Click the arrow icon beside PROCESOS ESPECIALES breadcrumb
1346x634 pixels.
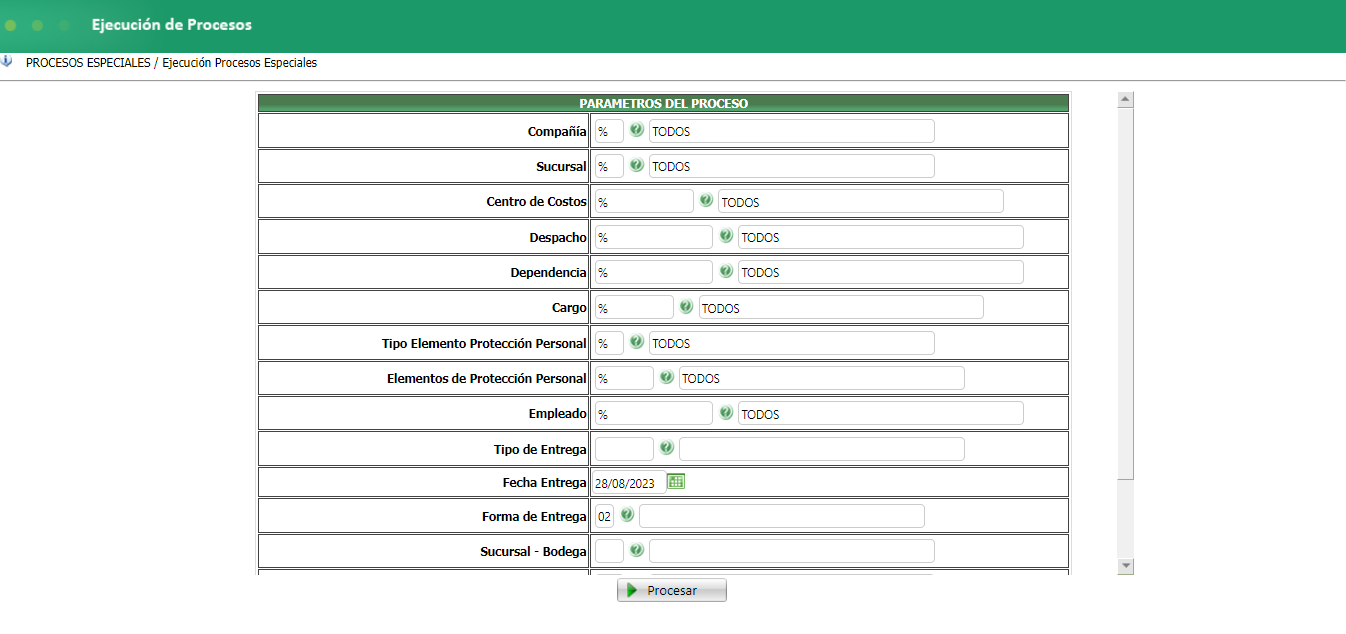(7, 61)
